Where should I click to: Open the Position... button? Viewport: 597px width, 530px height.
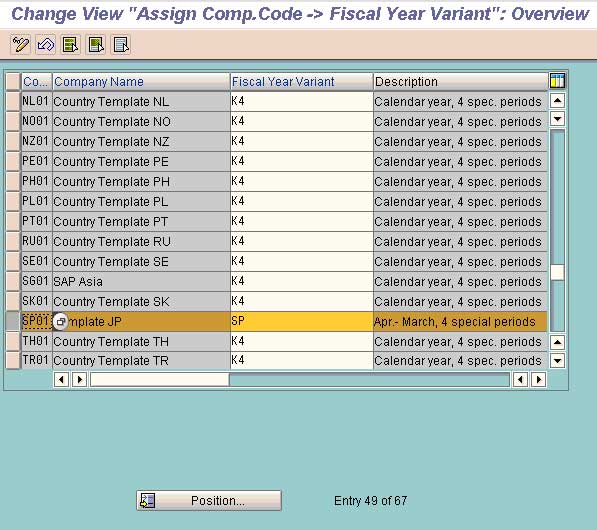pos(209,500)
